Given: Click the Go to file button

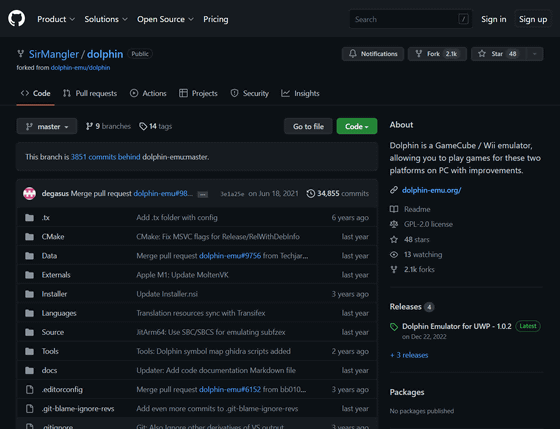Looking at the screenshot, I should pos(308,126).
